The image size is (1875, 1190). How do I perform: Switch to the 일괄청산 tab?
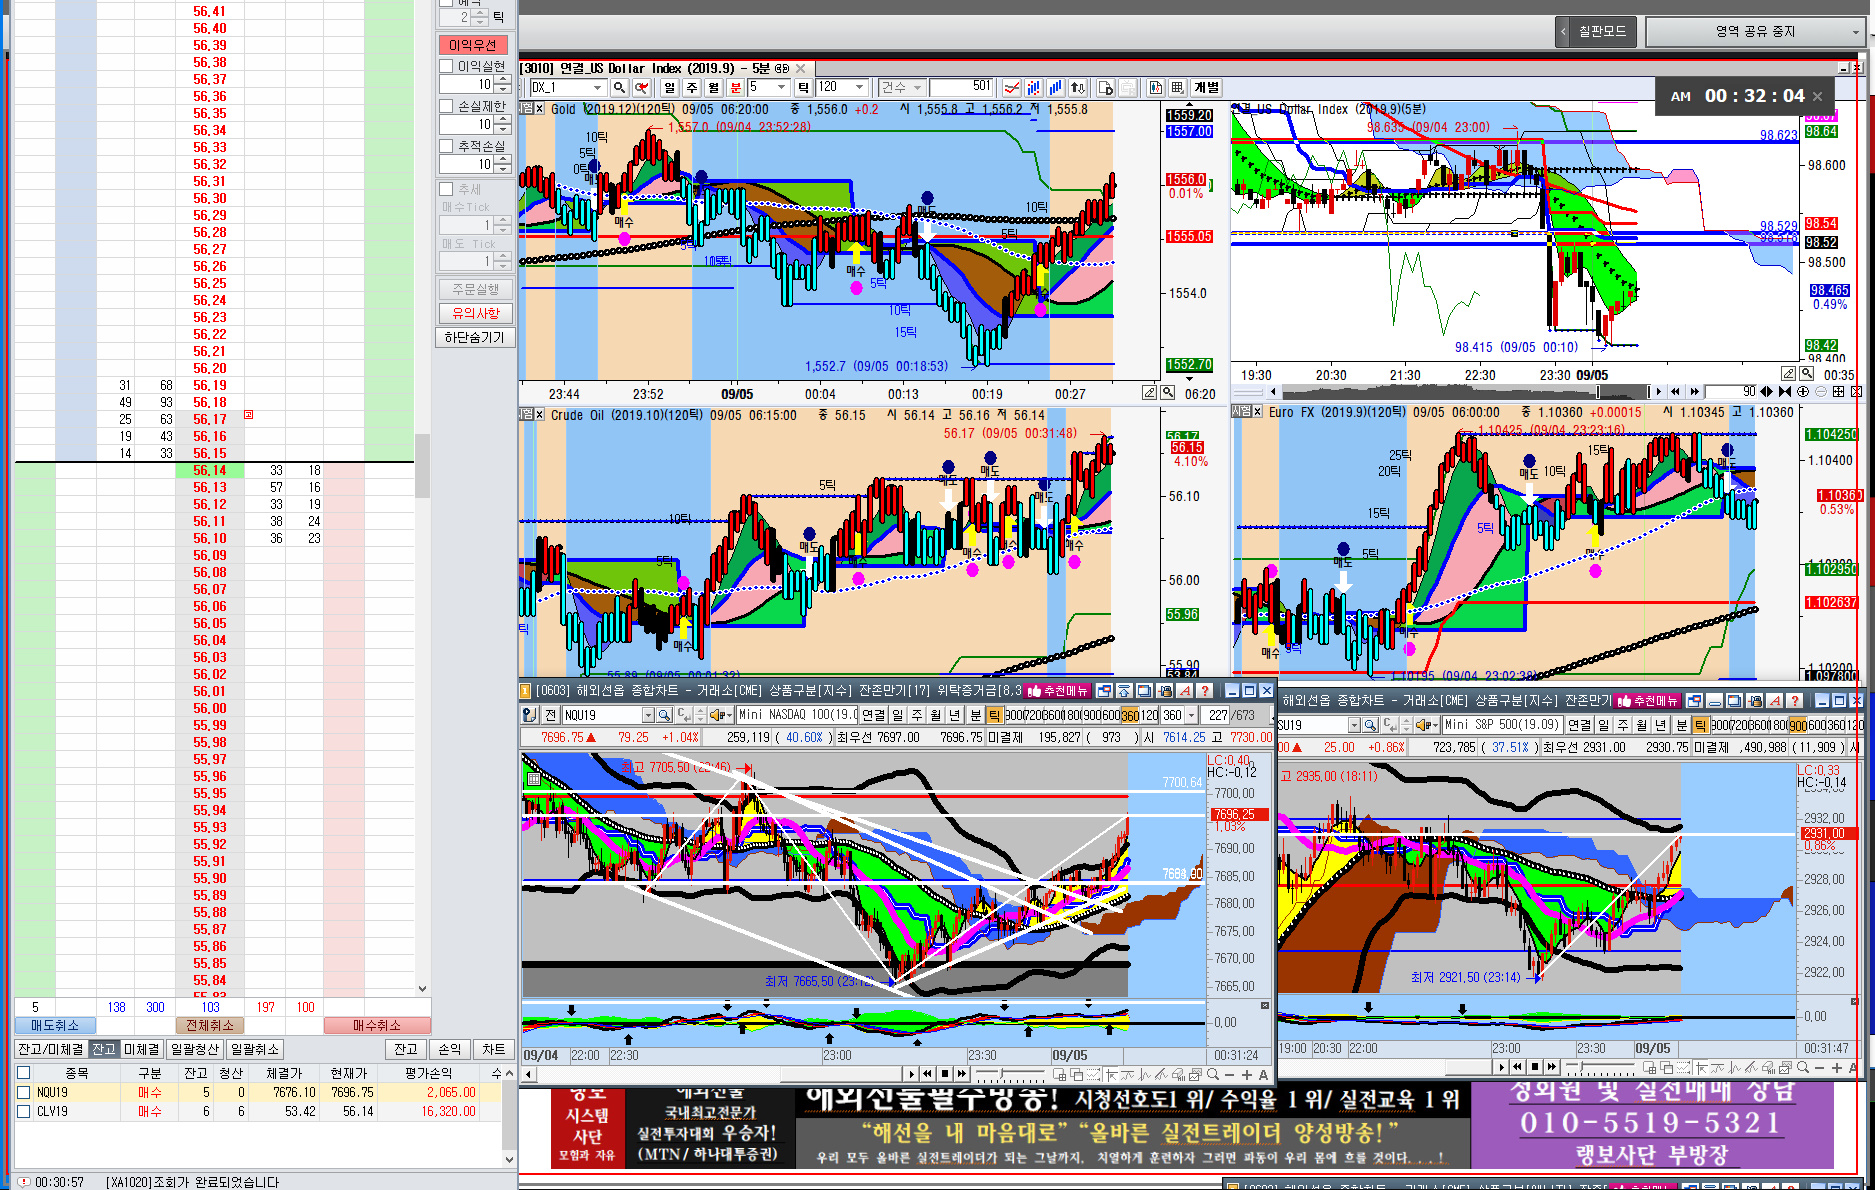tap(194, 1049)
